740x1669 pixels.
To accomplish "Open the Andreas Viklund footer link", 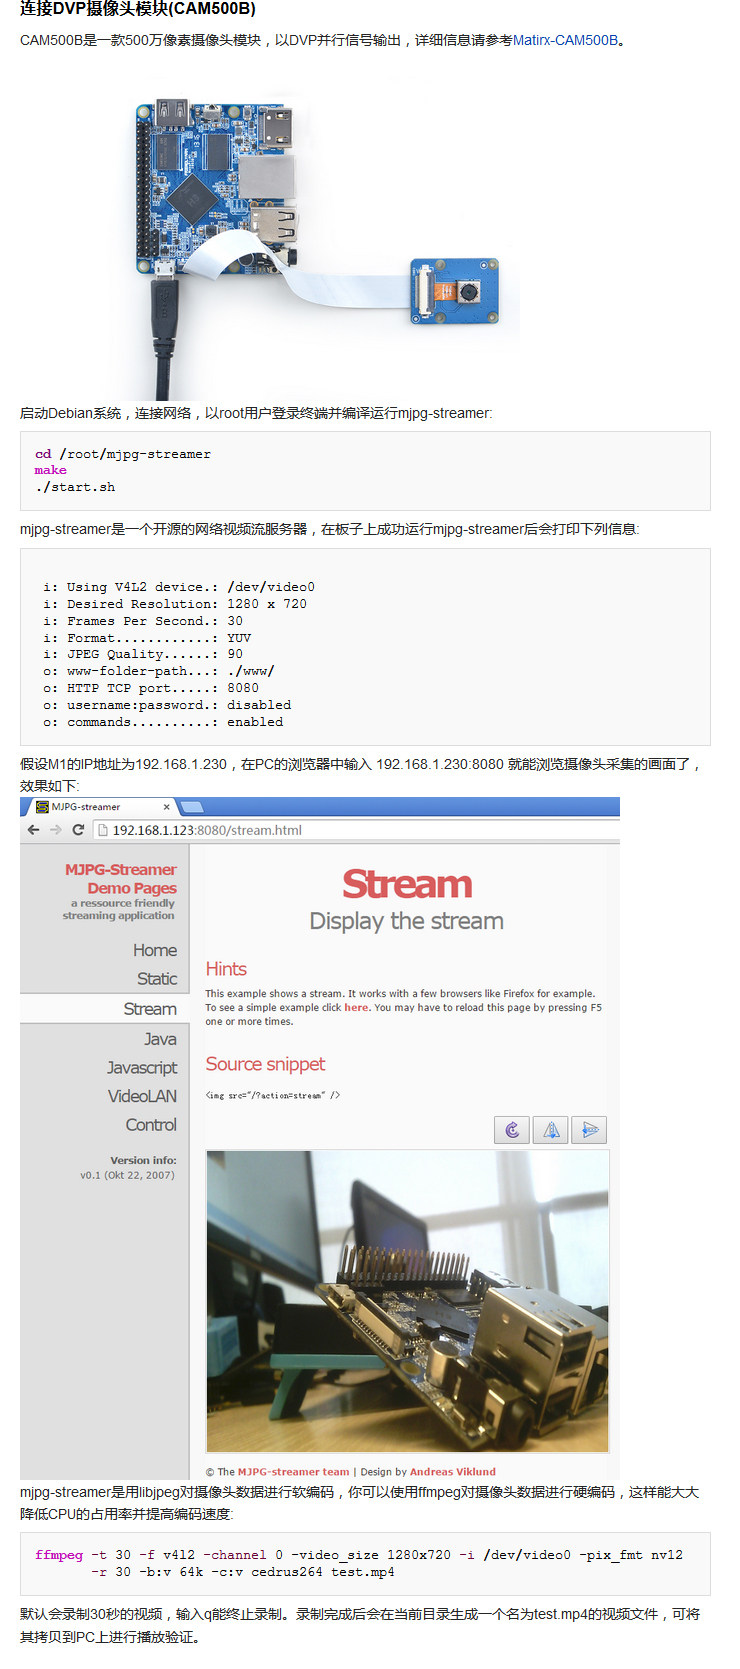I will pos(452,1472).
